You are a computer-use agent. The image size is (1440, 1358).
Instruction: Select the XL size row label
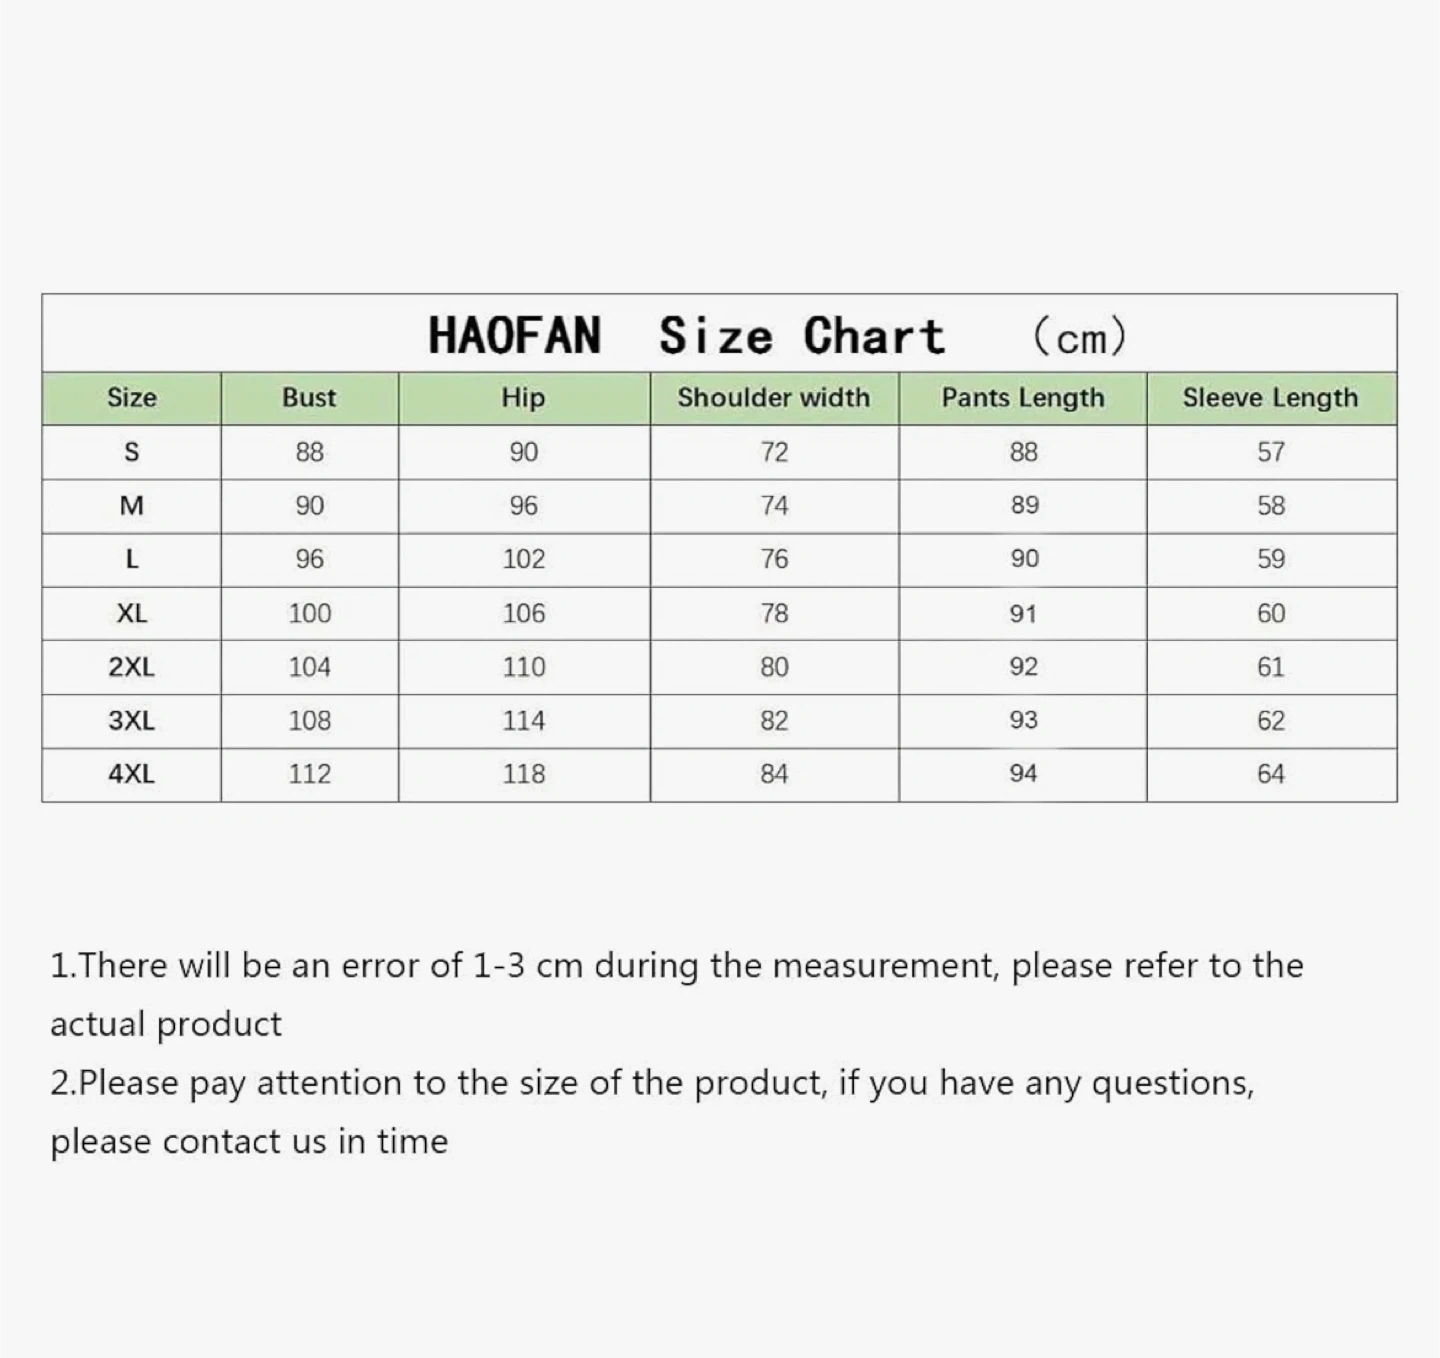click(132, 613)
